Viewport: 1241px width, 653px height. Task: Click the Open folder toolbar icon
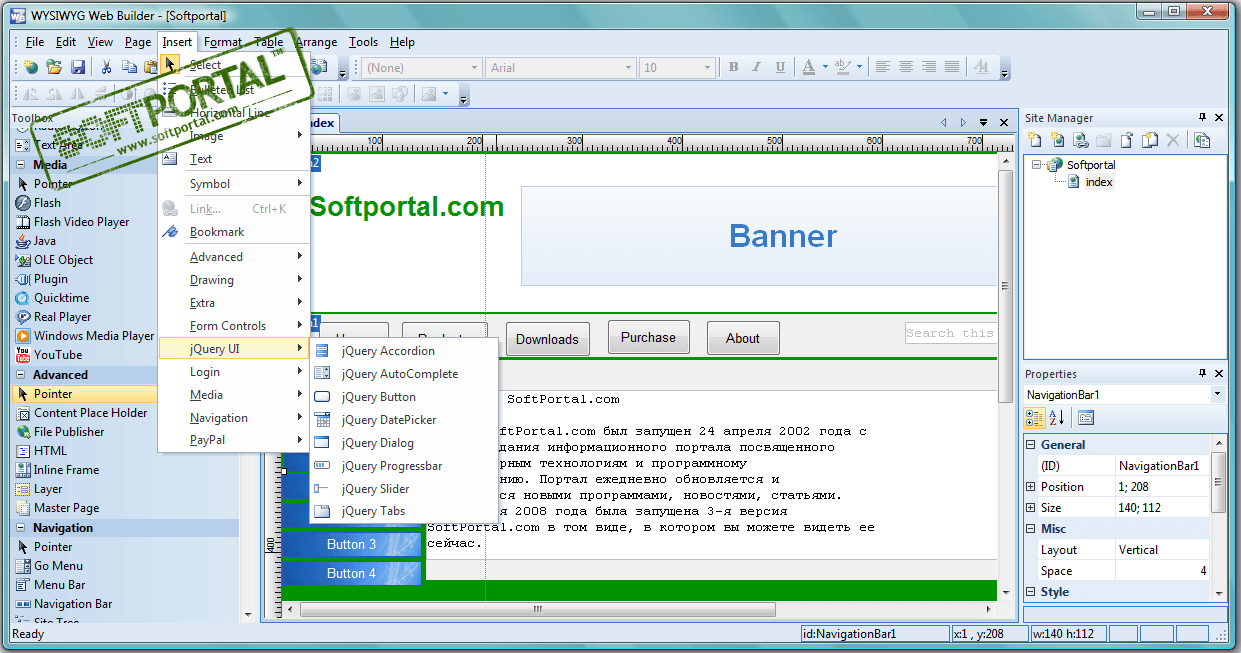click(54, 67)
